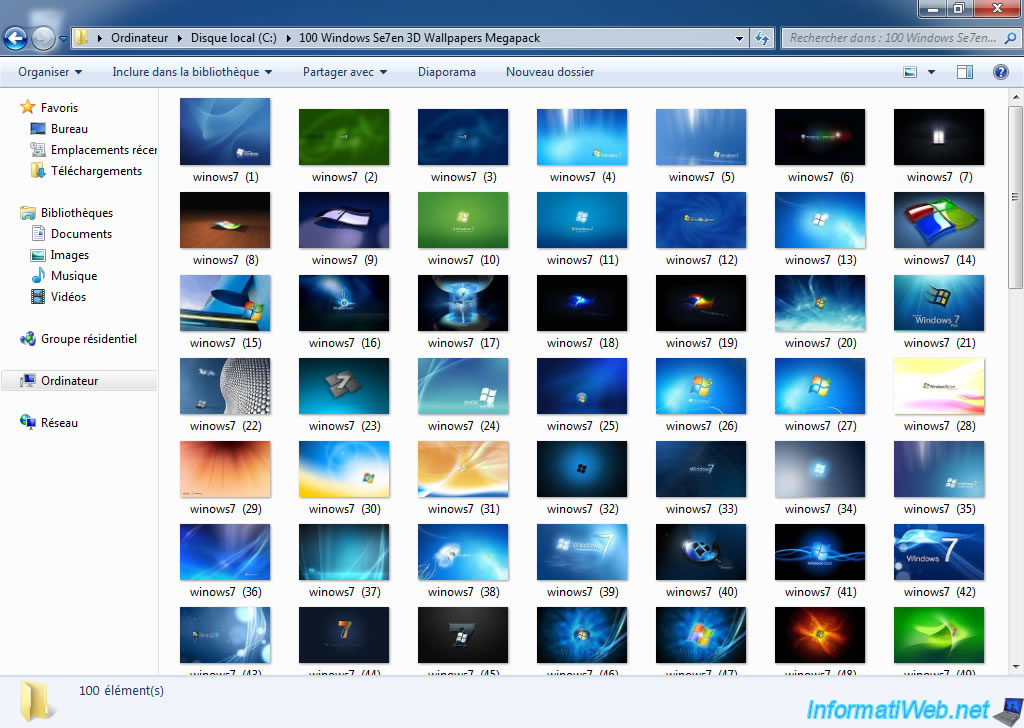Select 100 Windows Se7en 3D Wallpapers Megapack breadcrumb

(x=419, y=38)
